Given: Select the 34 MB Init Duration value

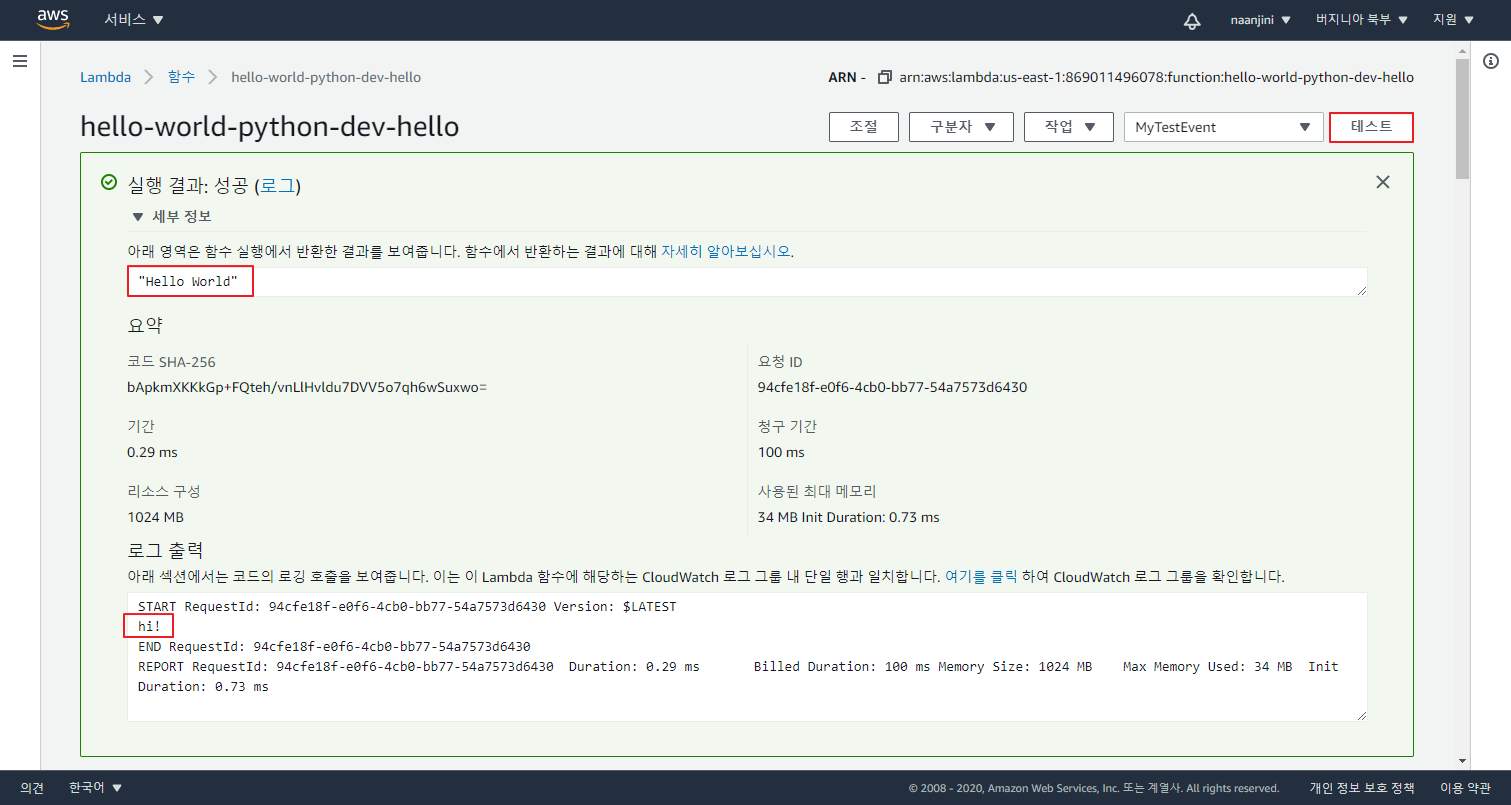Looking at the screenshot, I should (848, 517).
